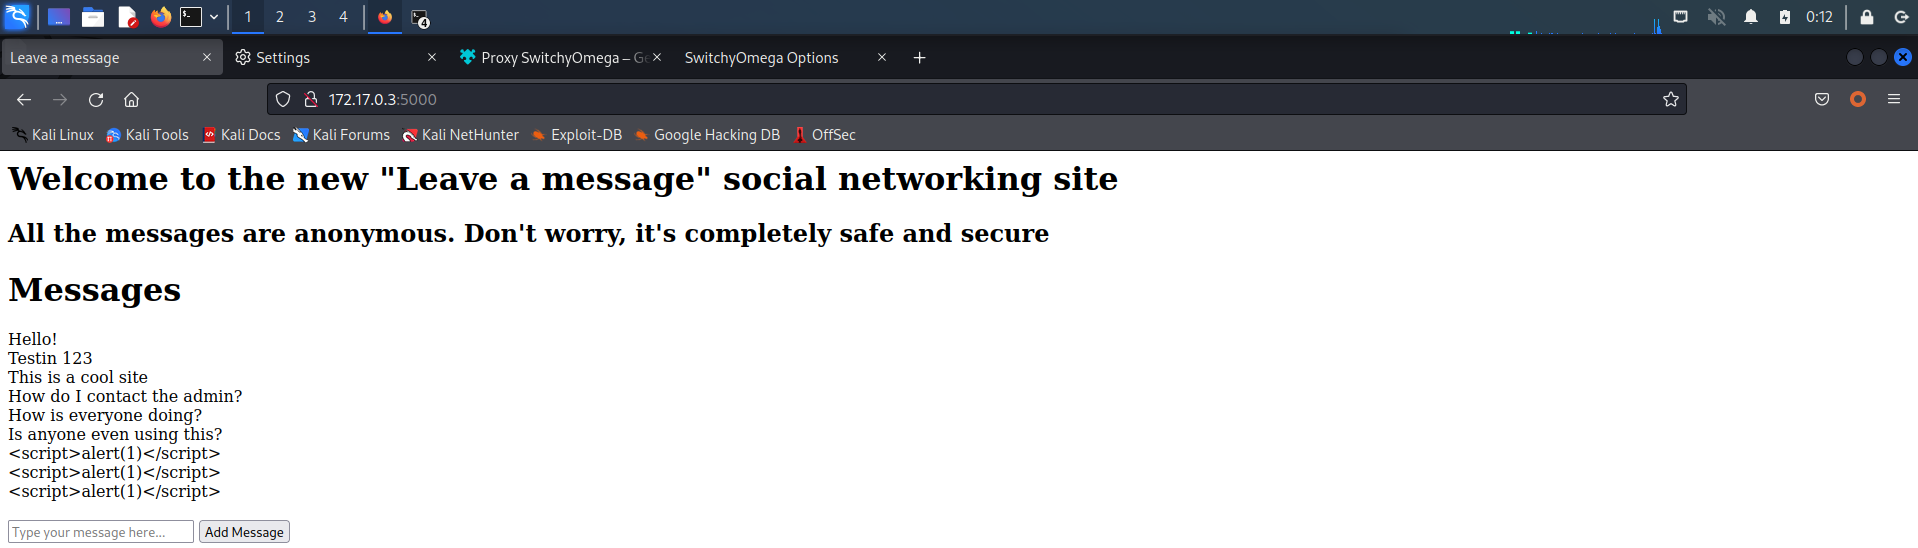
Task: Click the message 'Is anyone even using this?'
Action: pos(115,434)
